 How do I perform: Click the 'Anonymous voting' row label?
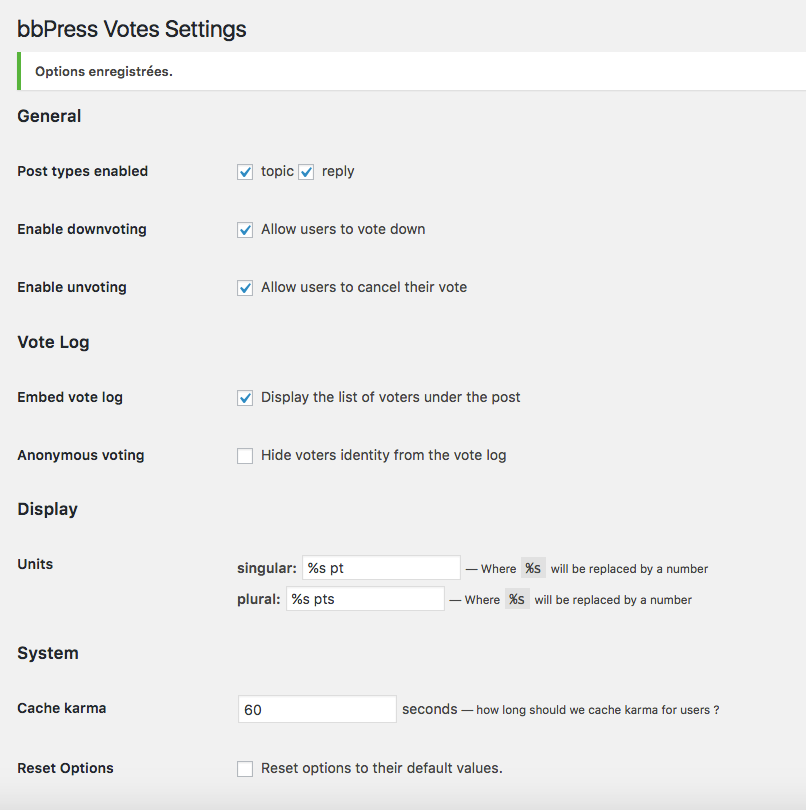(x=81, y=455)
